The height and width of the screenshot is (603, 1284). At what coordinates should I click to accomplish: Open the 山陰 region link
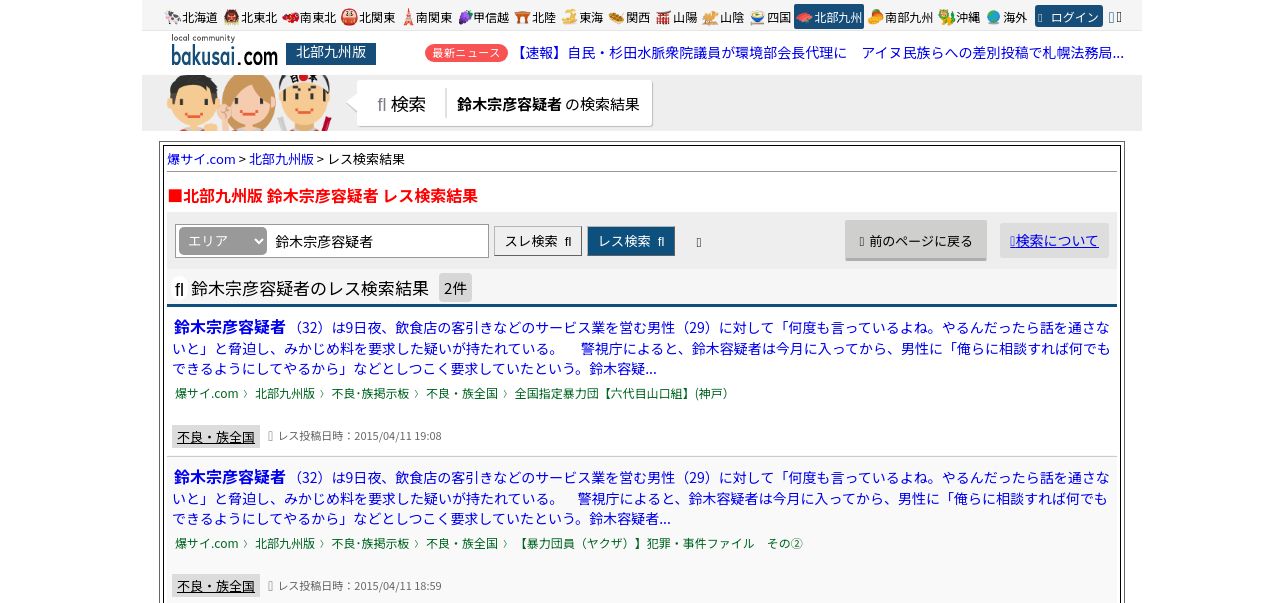coord(723,17)
